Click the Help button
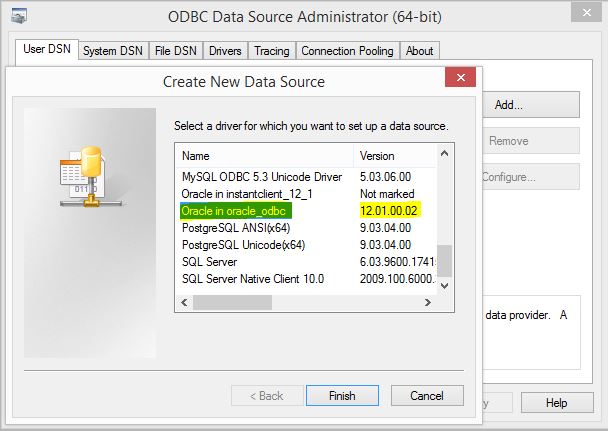Screen dimensions: 608x431 557,403
